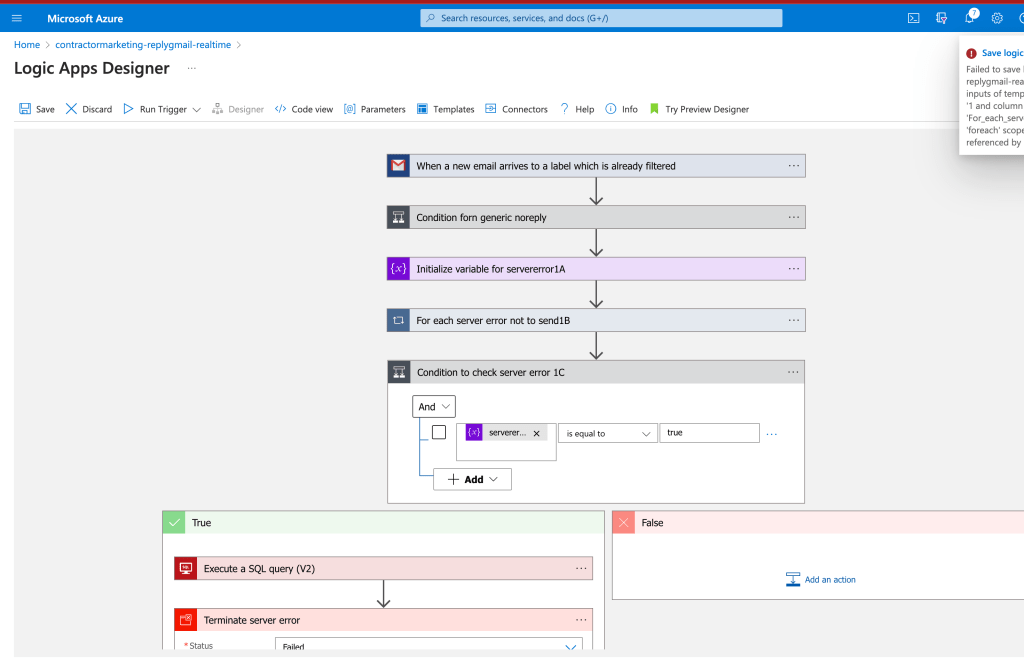
Task: Click the condition value field containing true
Action: (709, 433)
